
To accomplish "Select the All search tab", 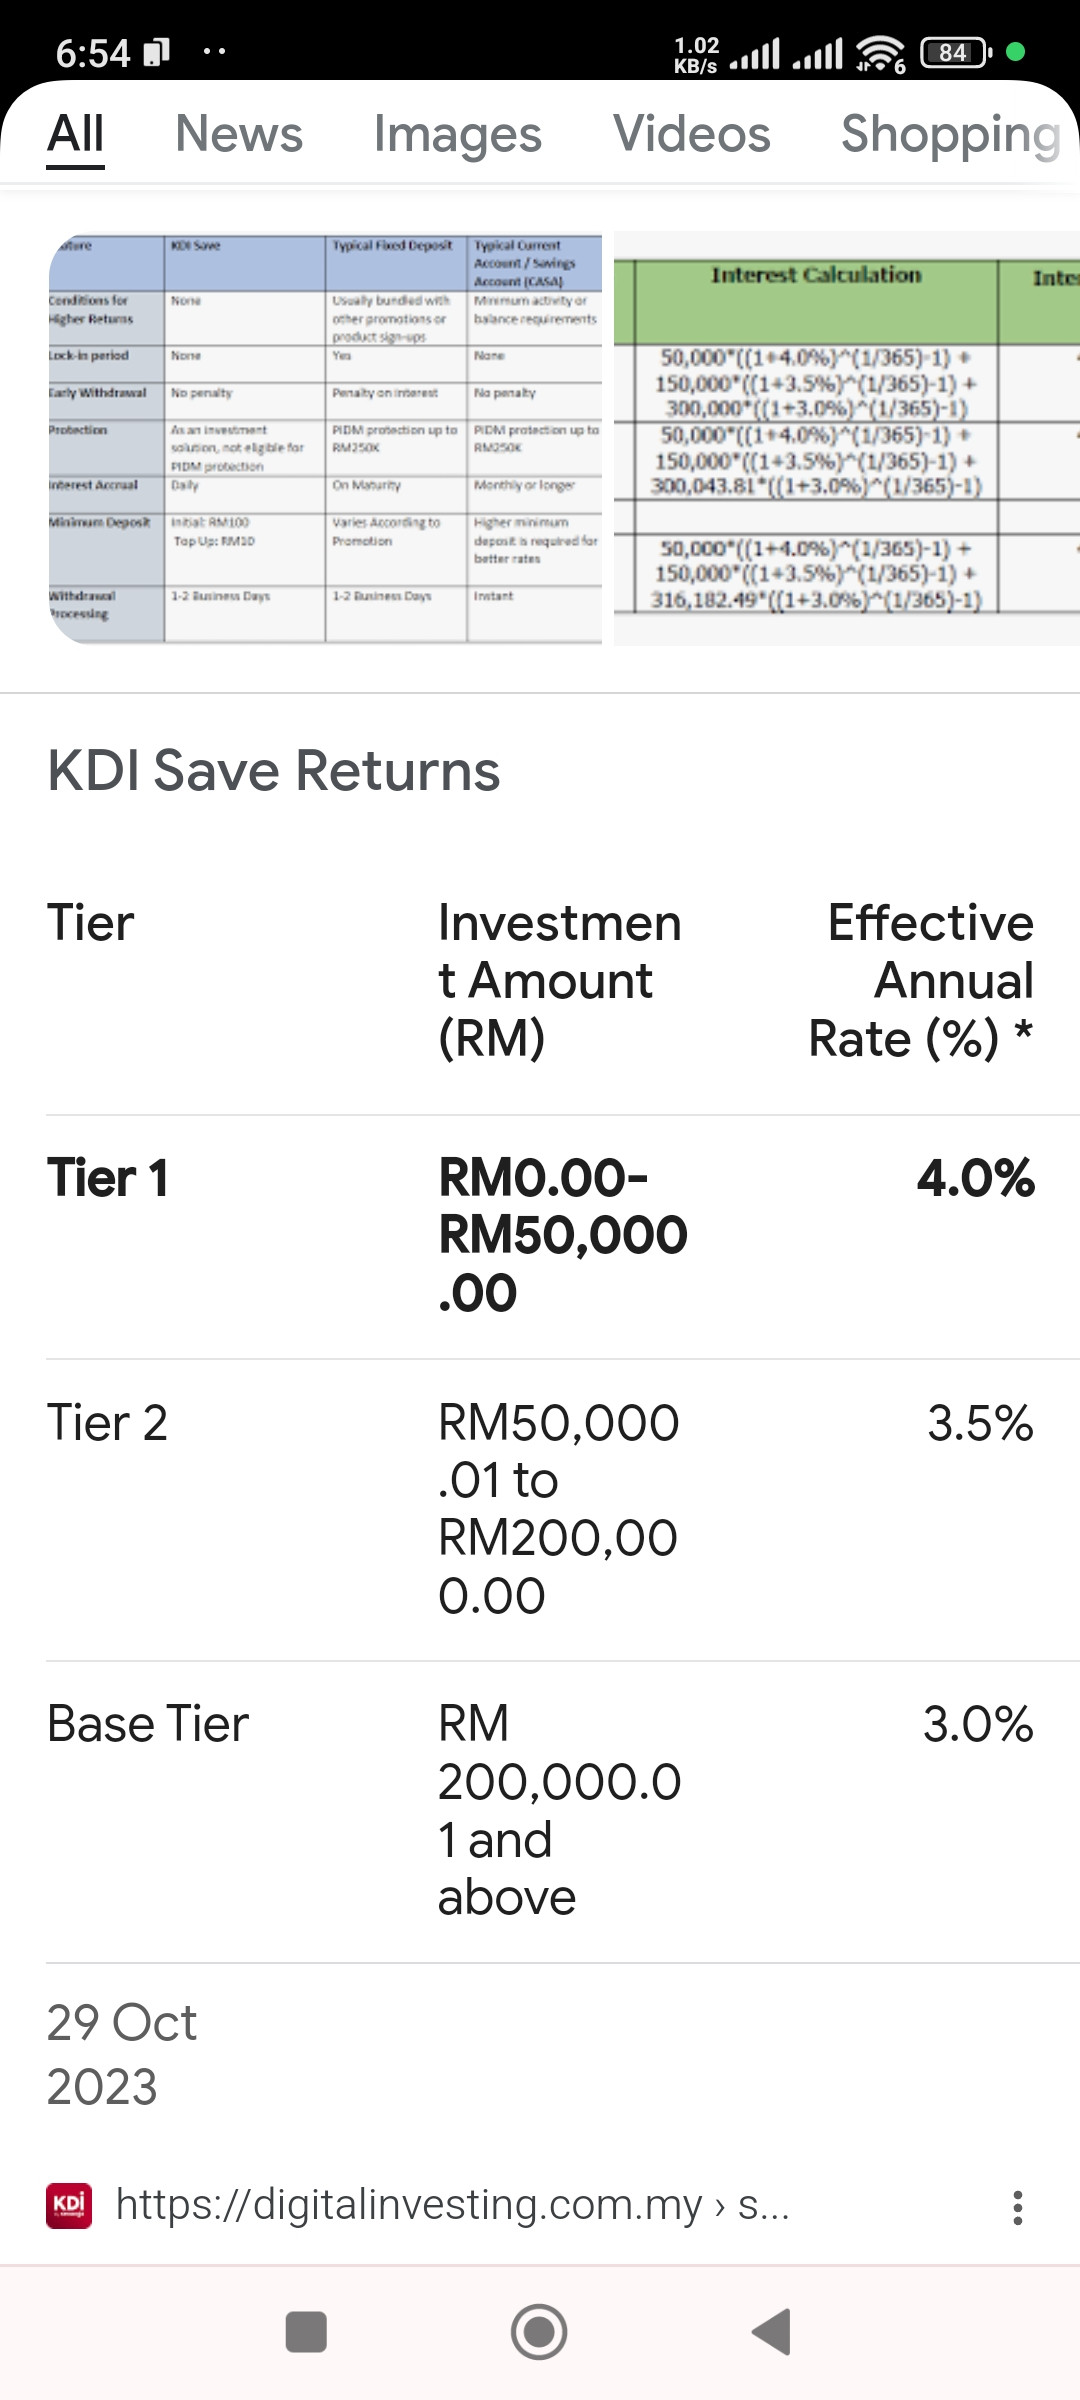I will tap(75, 134).
